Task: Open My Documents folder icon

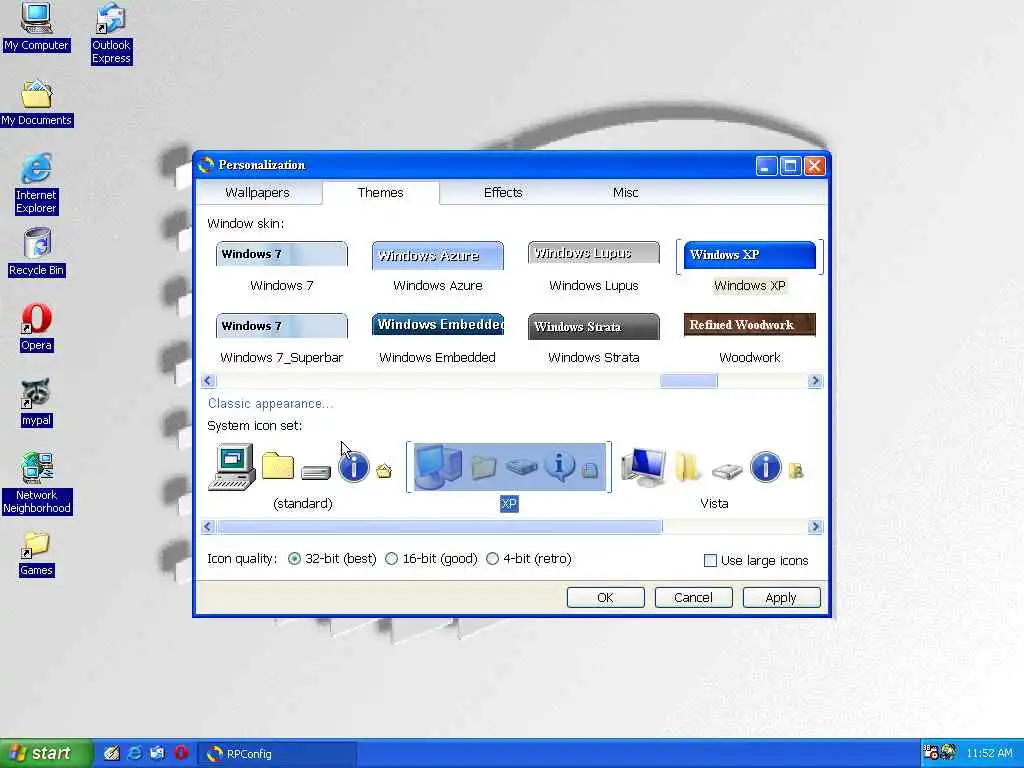Action: [37, 103]
